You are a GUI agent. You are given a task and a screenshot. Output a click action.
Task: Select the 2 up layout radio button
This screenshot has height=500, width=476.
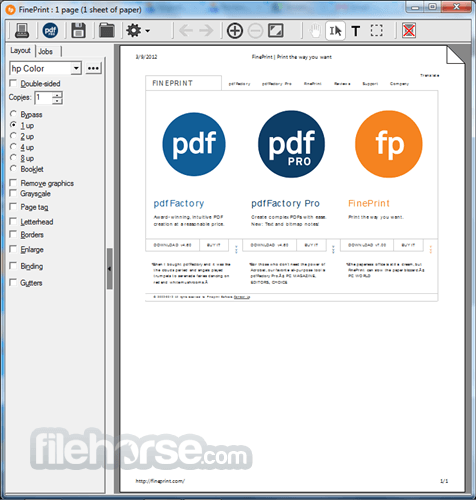[x=13, y=136]
